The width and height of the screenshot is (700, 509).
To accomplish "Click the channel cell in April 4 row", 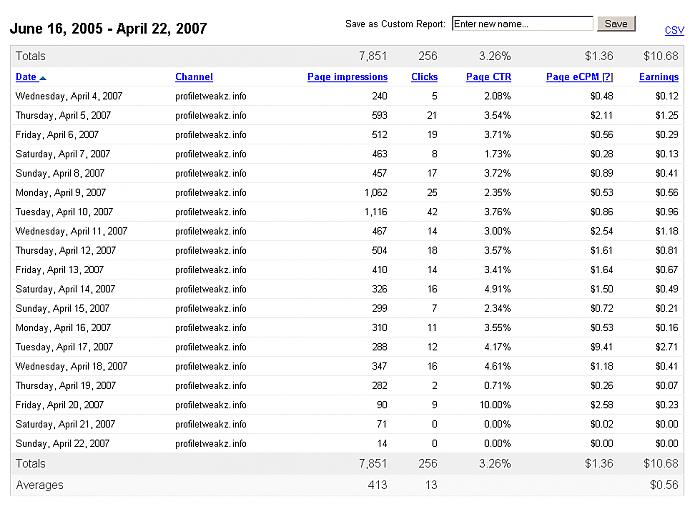I will [x=211, y=96].
